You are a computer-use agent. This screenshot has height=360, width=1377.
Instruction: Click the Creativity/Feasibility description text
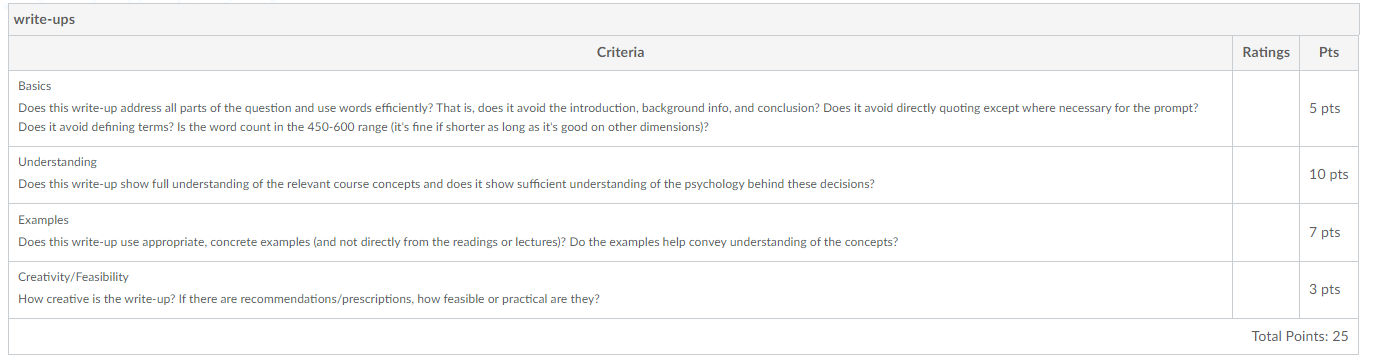tap(309, 299)
